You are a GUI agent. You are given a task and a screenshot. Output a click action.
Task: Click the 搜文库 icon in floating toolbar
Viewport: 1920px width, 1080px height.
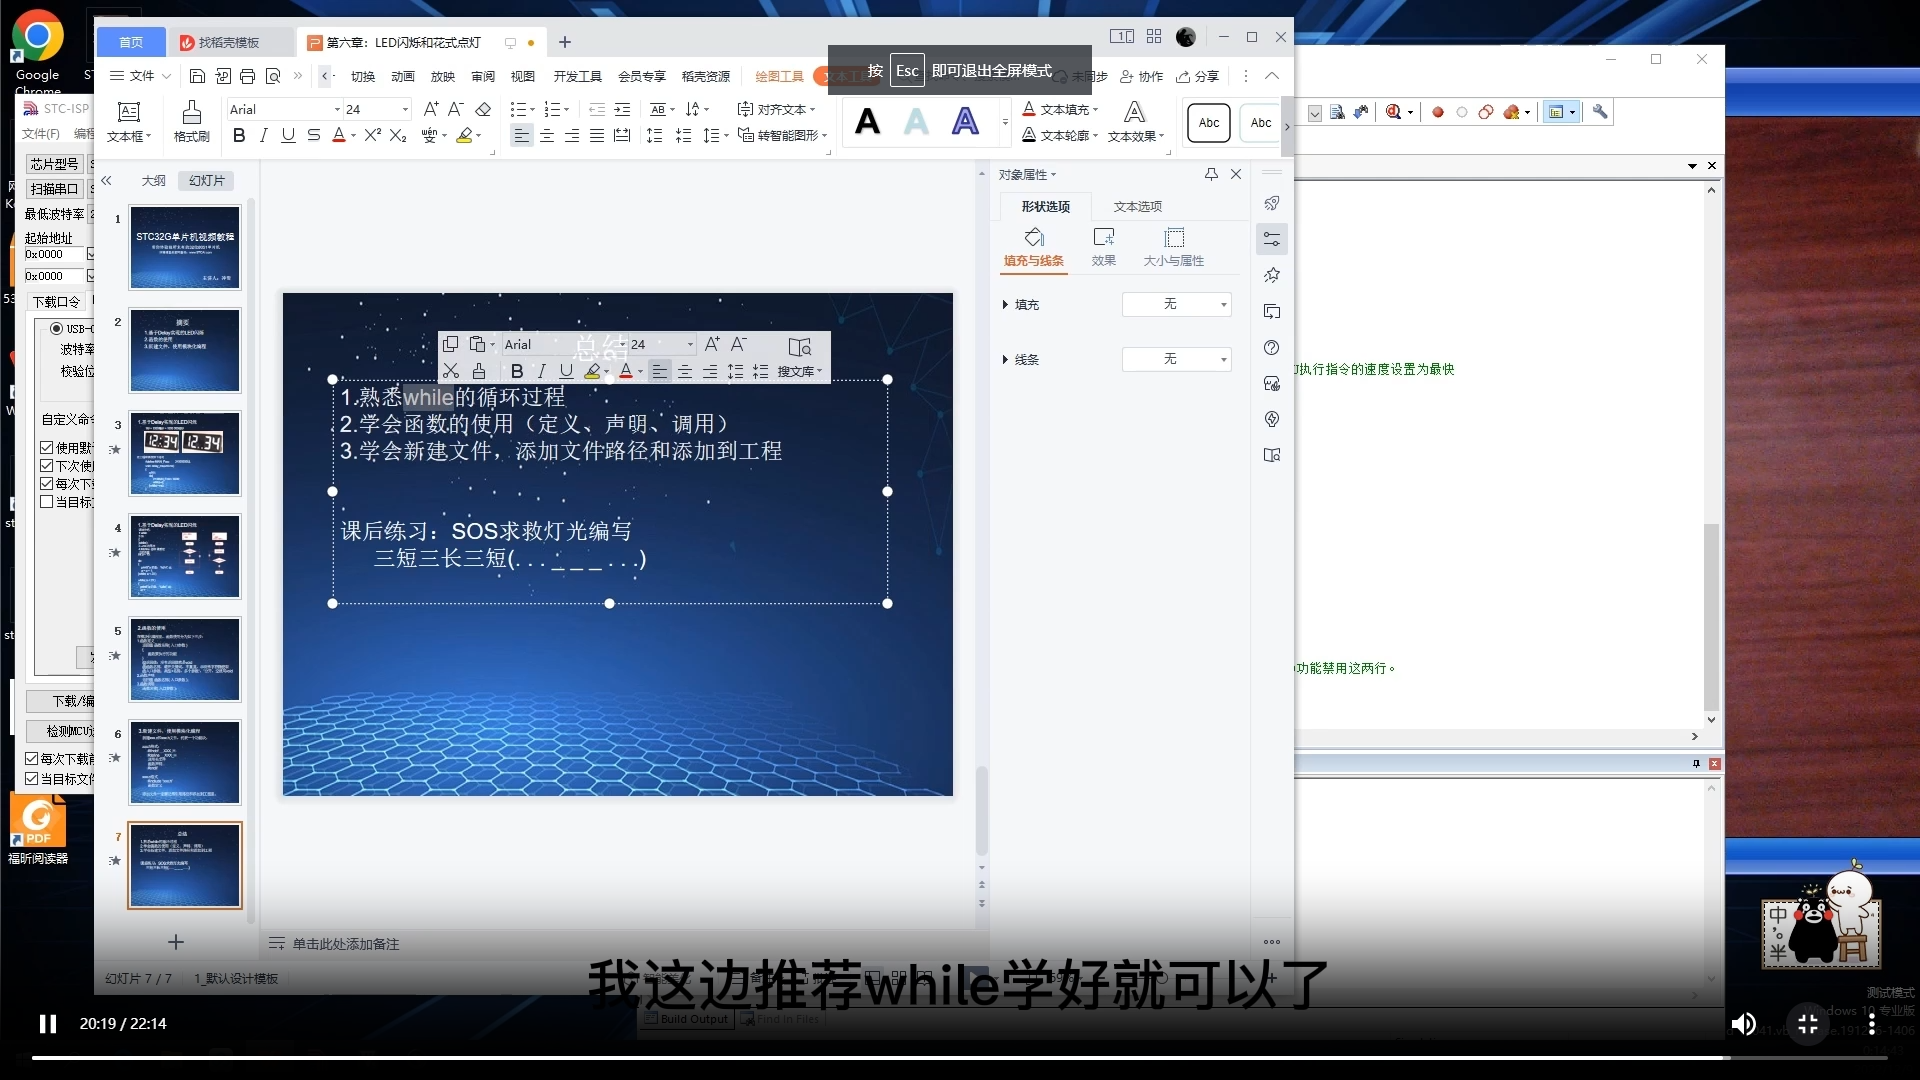point(799,355)
